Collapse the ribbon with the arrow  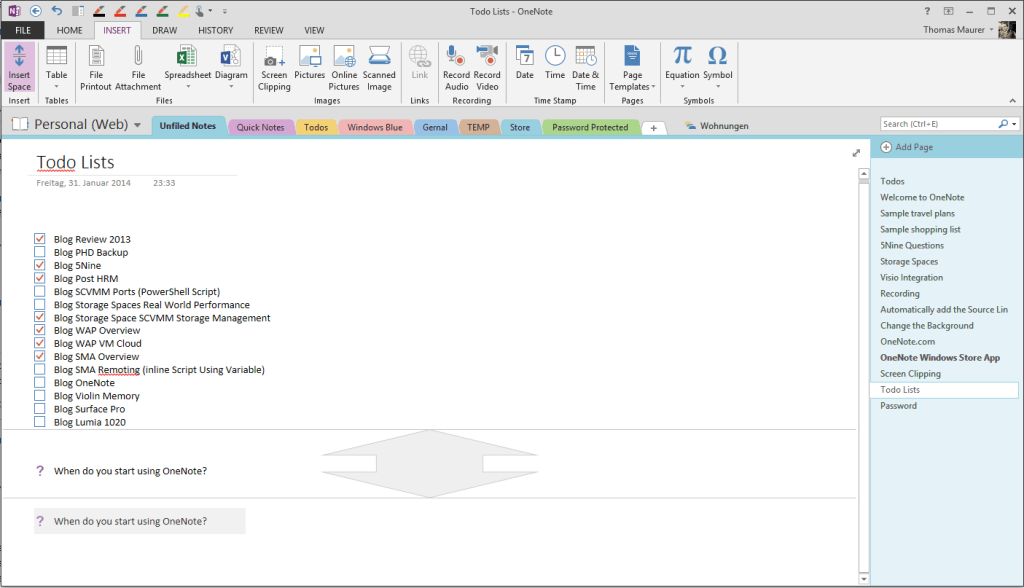tap(1012, 101)
